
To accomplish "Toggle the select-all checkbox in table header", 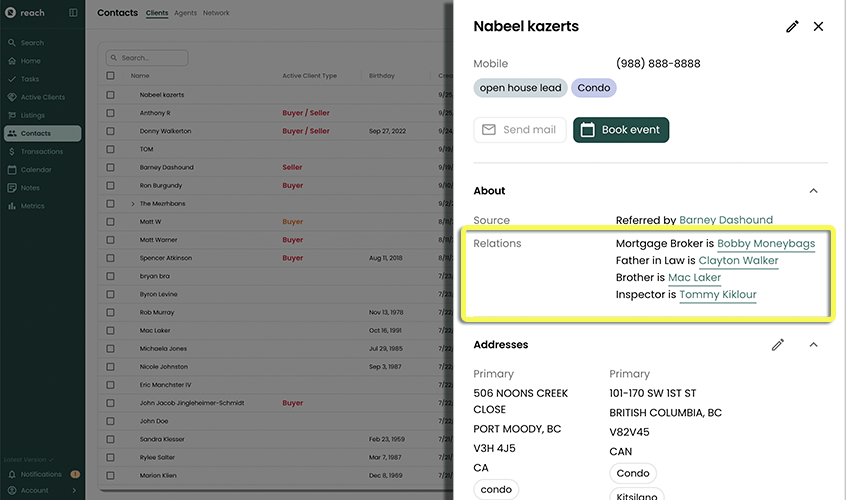I will pyautogui.click(x=111, y=76).
